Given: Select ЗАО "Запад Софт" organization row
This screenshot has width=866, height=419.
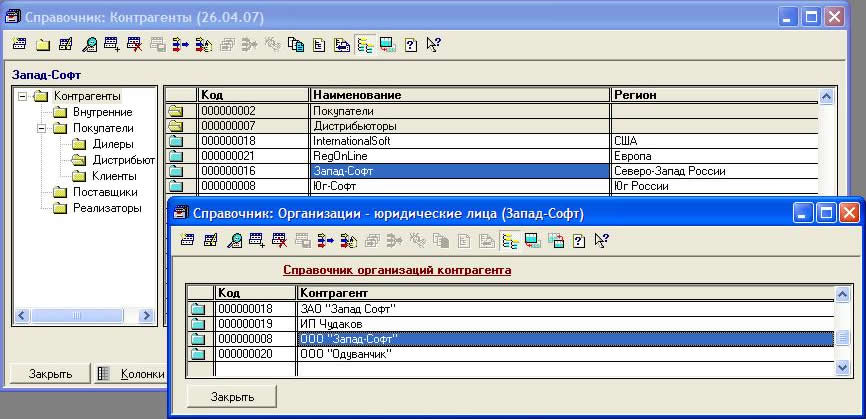Looking at the screenshot, I should [x=510, y=309].
